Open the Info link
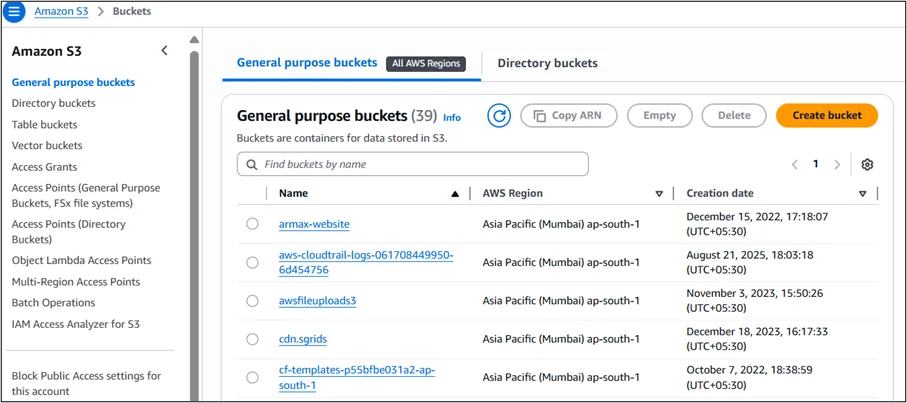Screen dimensions: 907x403 (452, 117)
